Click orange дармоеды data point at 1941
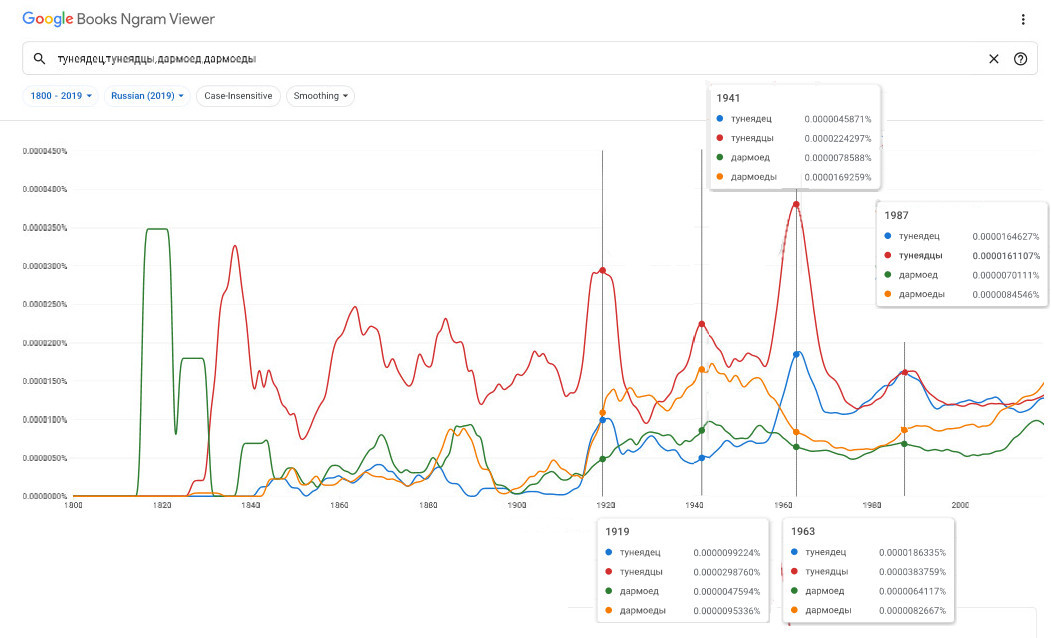This screenshot has width=1052, height=638. [x=702, y=370]
